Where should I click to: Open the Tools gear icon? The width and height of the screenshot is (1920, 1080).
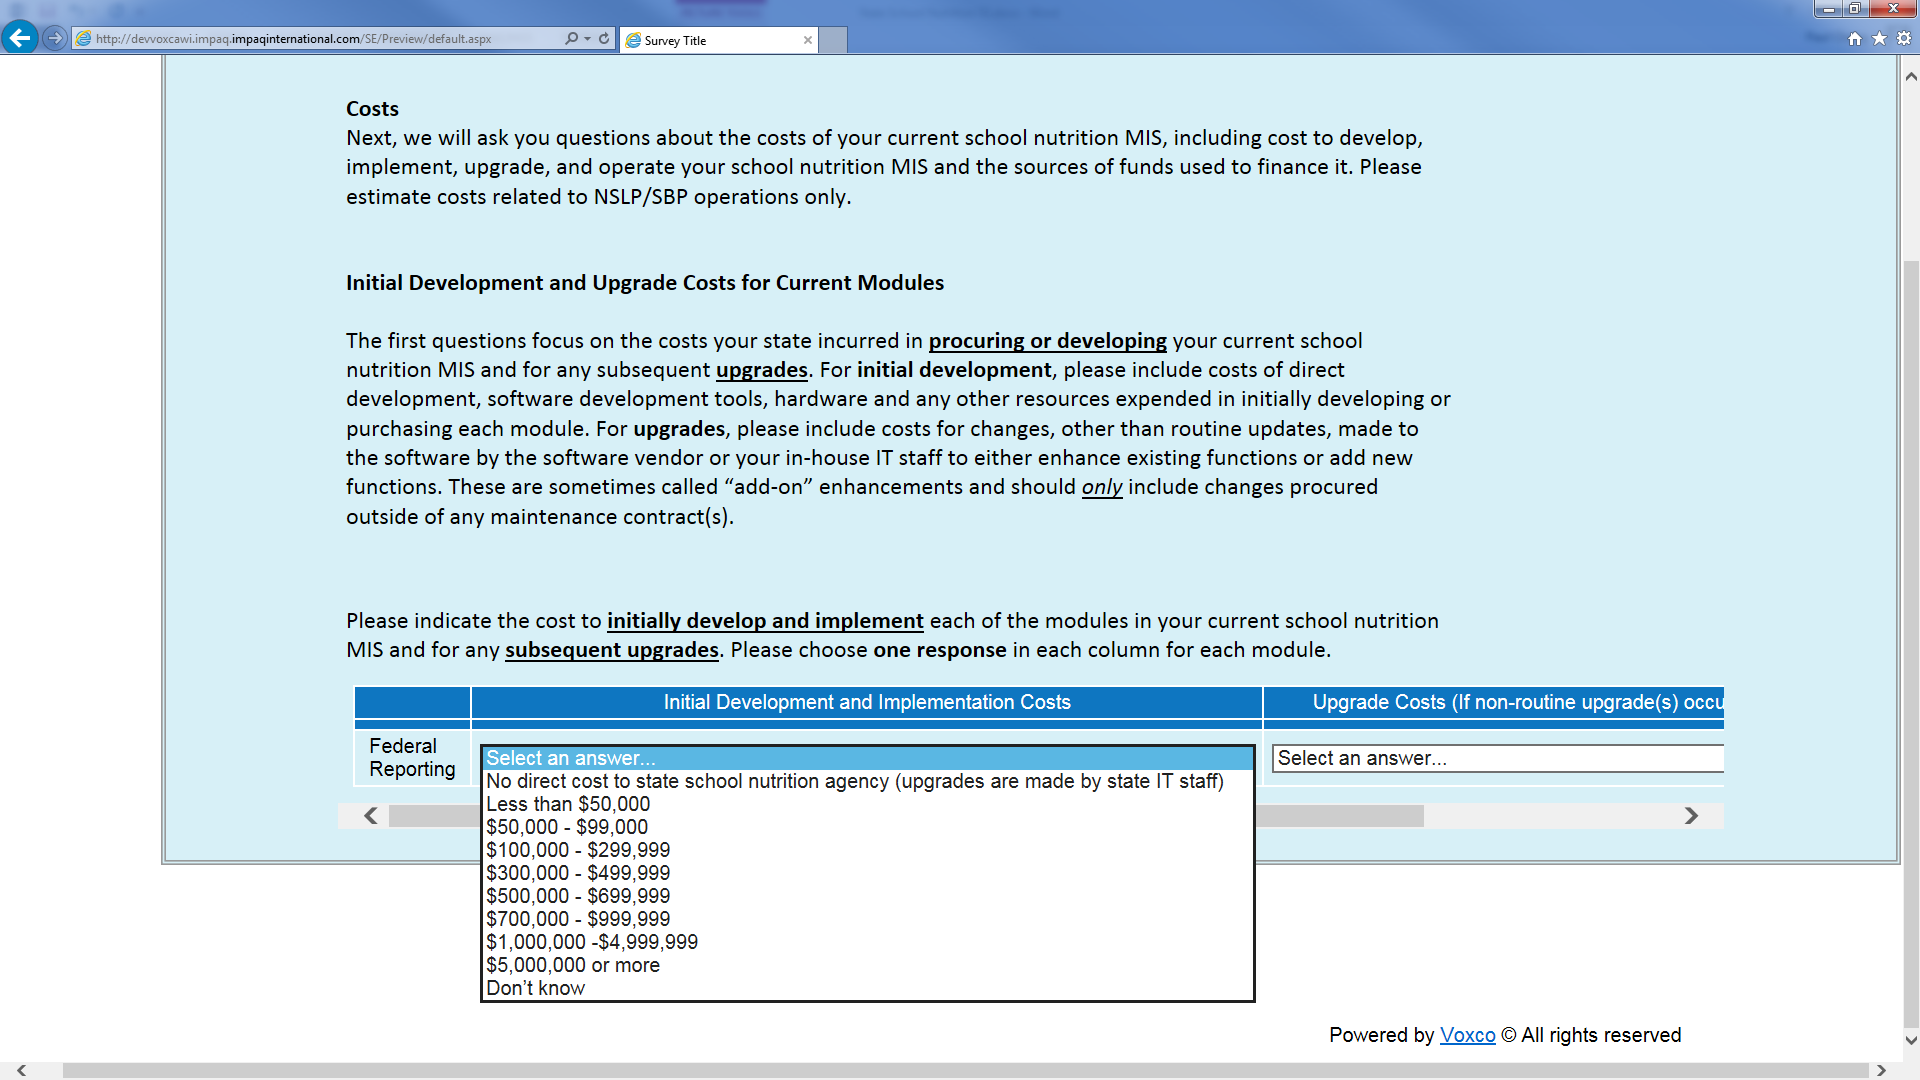pyautogui.click(x=1904, y=38)
